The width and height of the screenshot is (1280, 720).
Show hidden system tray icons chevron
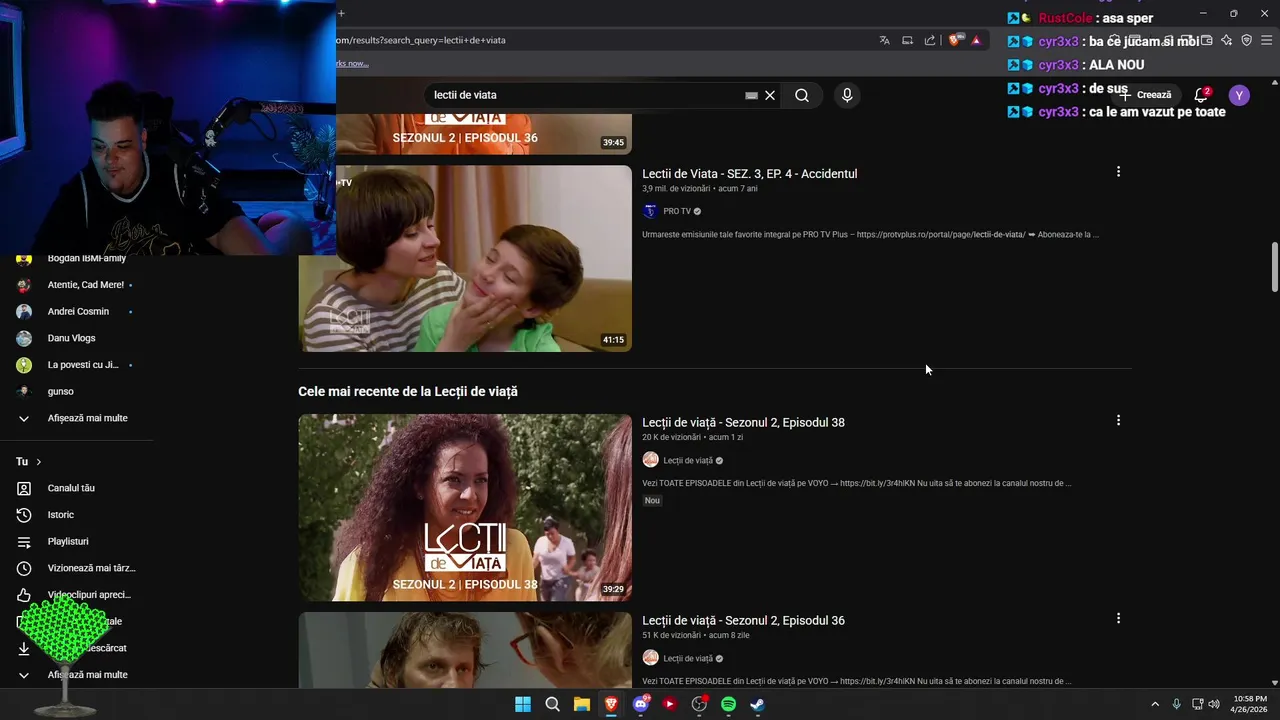1155,704
